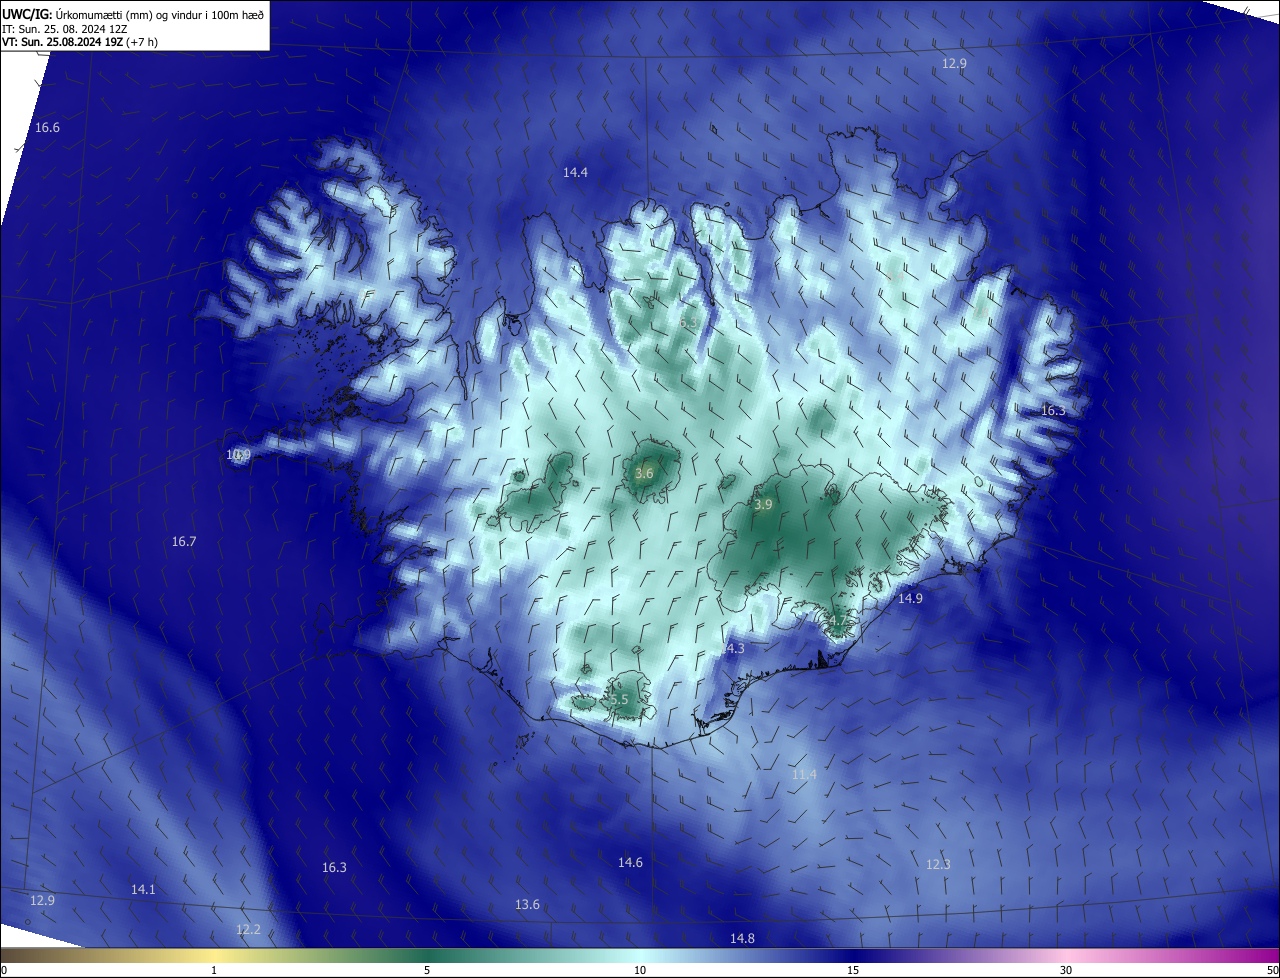Pick the 10.9 value label
This screenshot has height=978, width=1280.
(238, 455)
